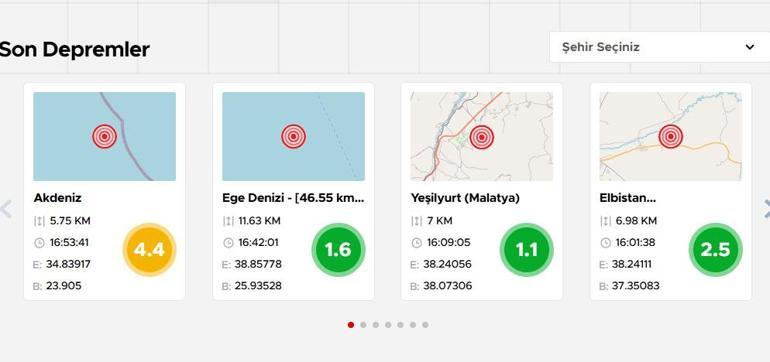
Task: Click longitude value 38.24111
Action: point(632,264)
